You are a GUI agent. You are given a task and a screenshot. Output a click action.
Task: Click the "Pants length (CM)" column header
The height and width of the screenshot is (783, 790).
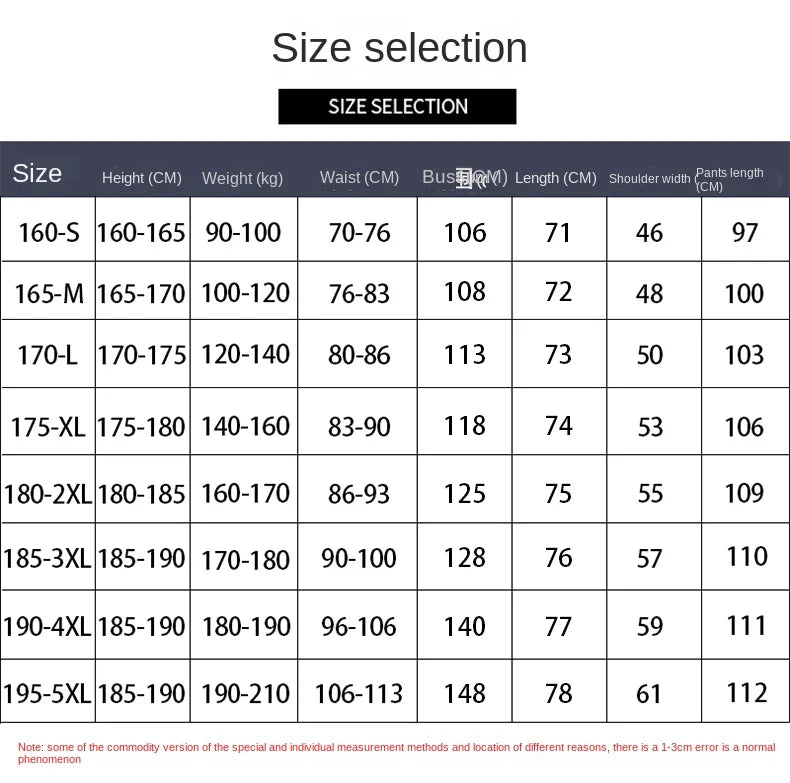click(743, 179)
